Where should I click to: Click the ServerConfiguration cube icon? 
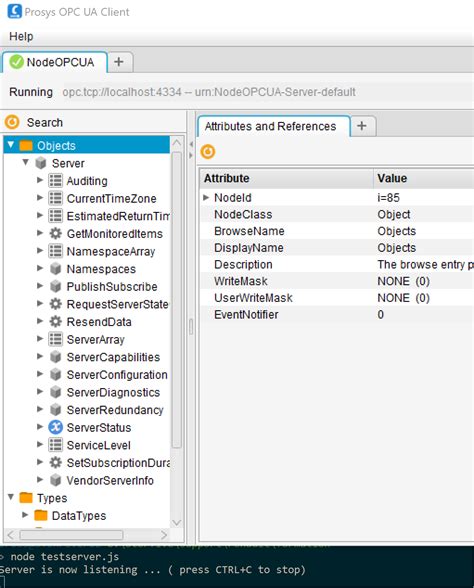point(56,375)
